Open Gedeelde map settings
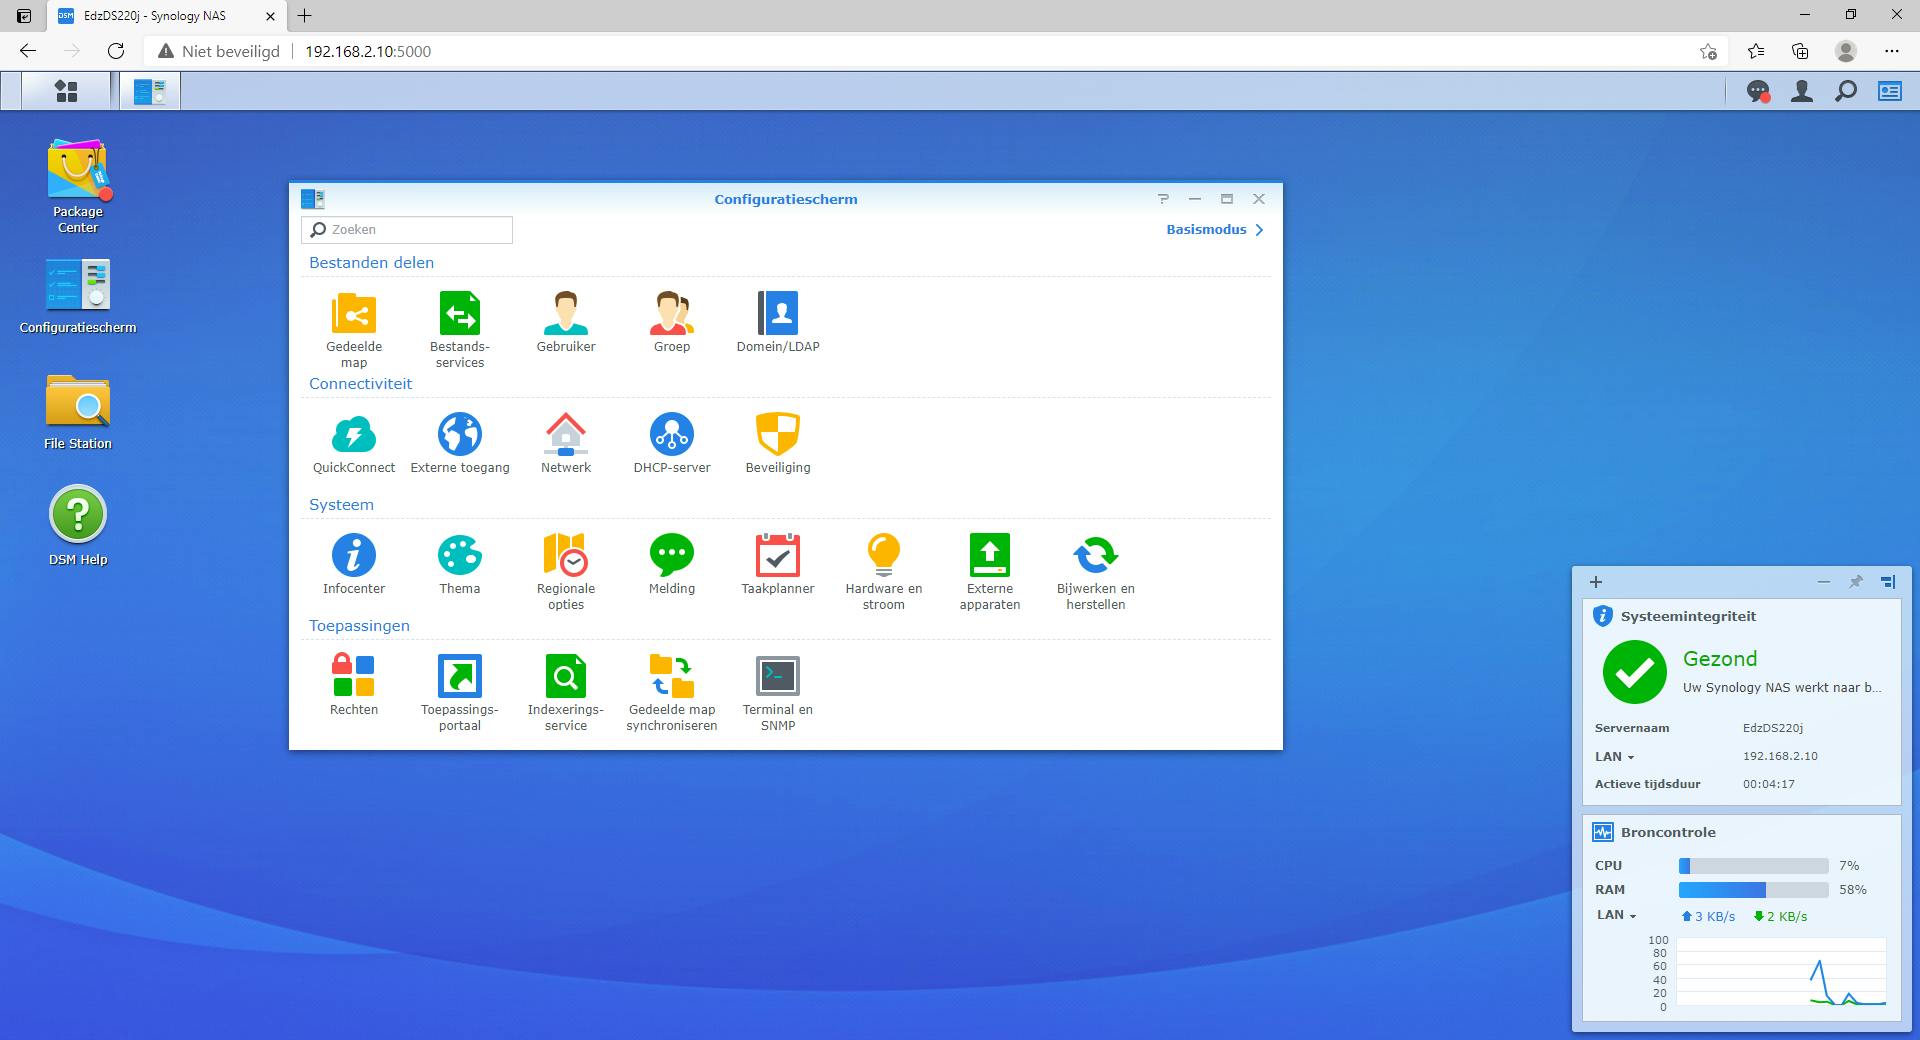Viewport: 1920px width, 1040px height. 354,329
